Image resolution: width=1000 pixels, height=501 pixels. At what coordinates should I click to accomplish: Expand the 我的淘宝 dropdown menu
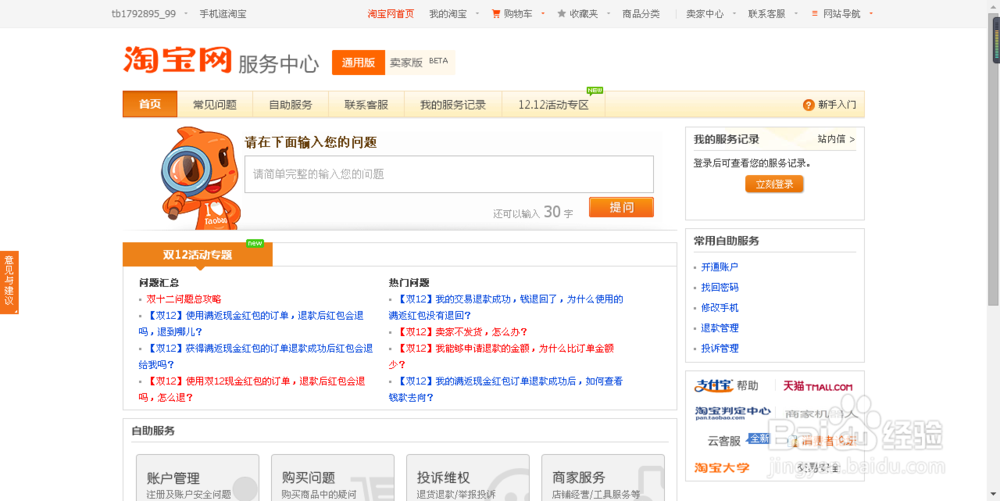477,13
